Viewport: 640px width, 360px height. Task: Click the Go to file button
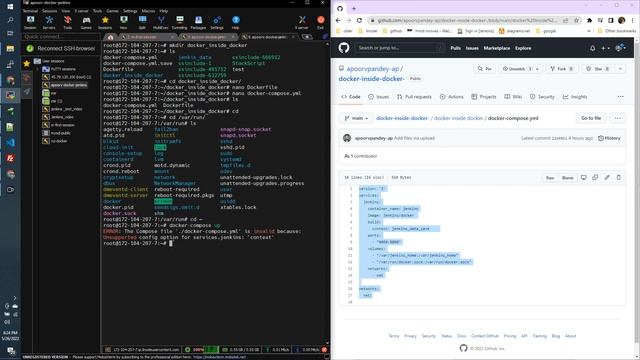[591, 118]
